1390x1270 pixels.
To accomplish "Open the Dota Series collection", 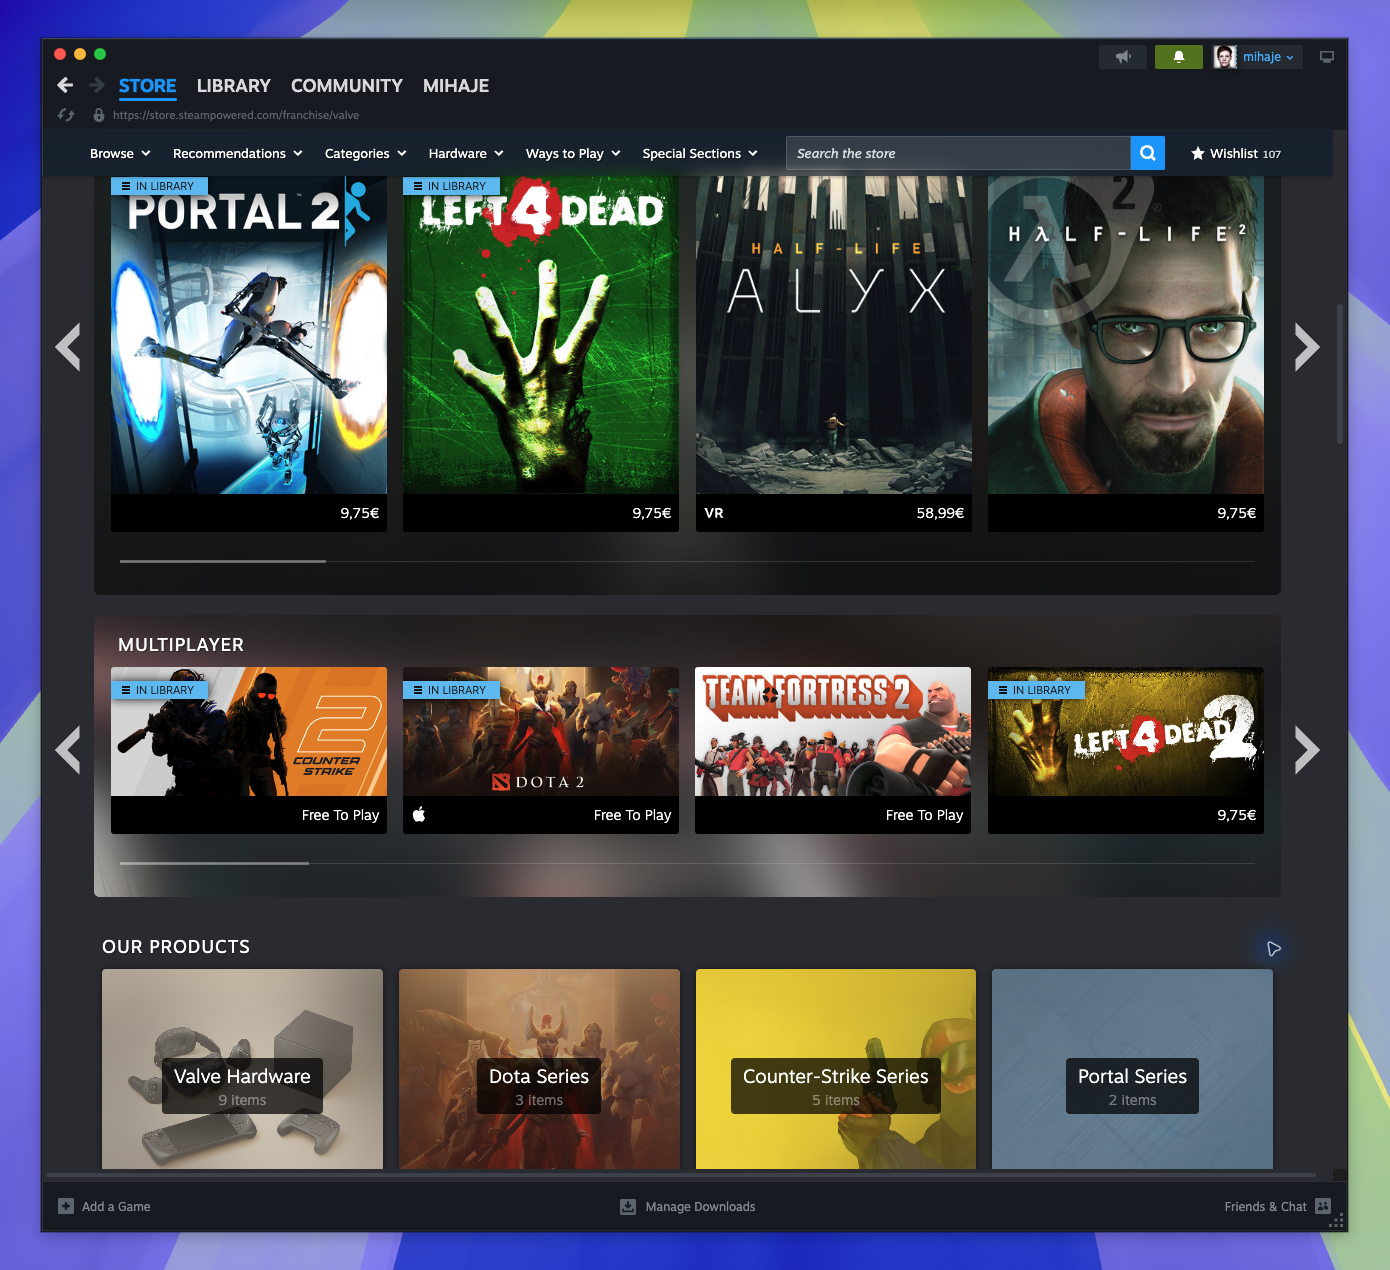I will [539, 1069].
